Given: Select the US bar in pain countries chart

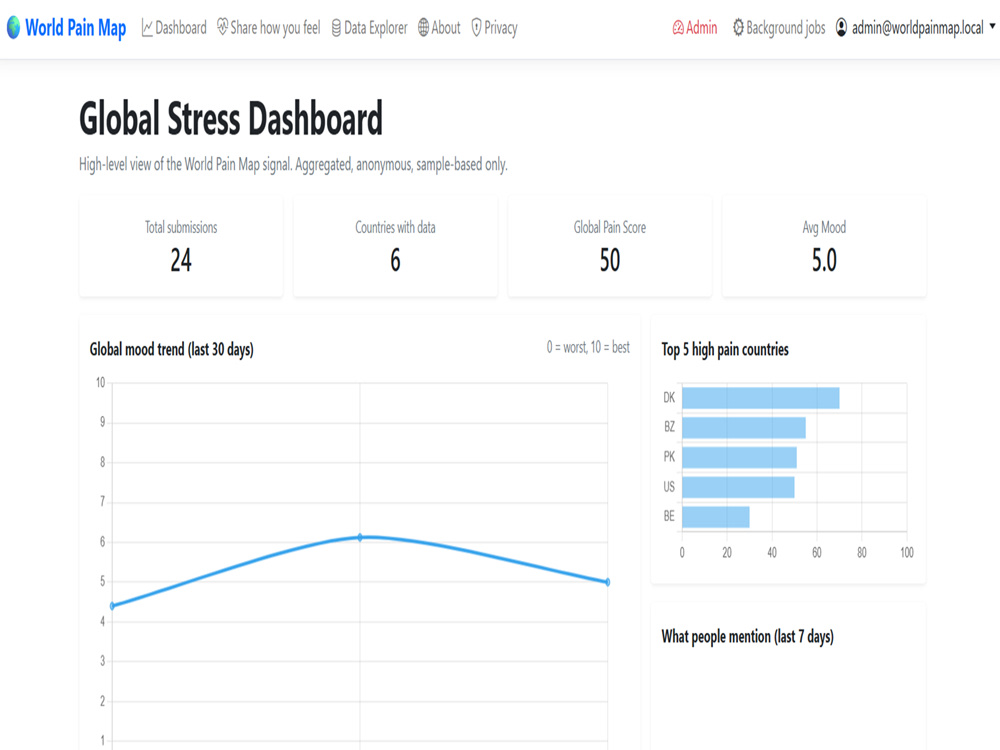Looking at the screenshot, I should [739, 487].
